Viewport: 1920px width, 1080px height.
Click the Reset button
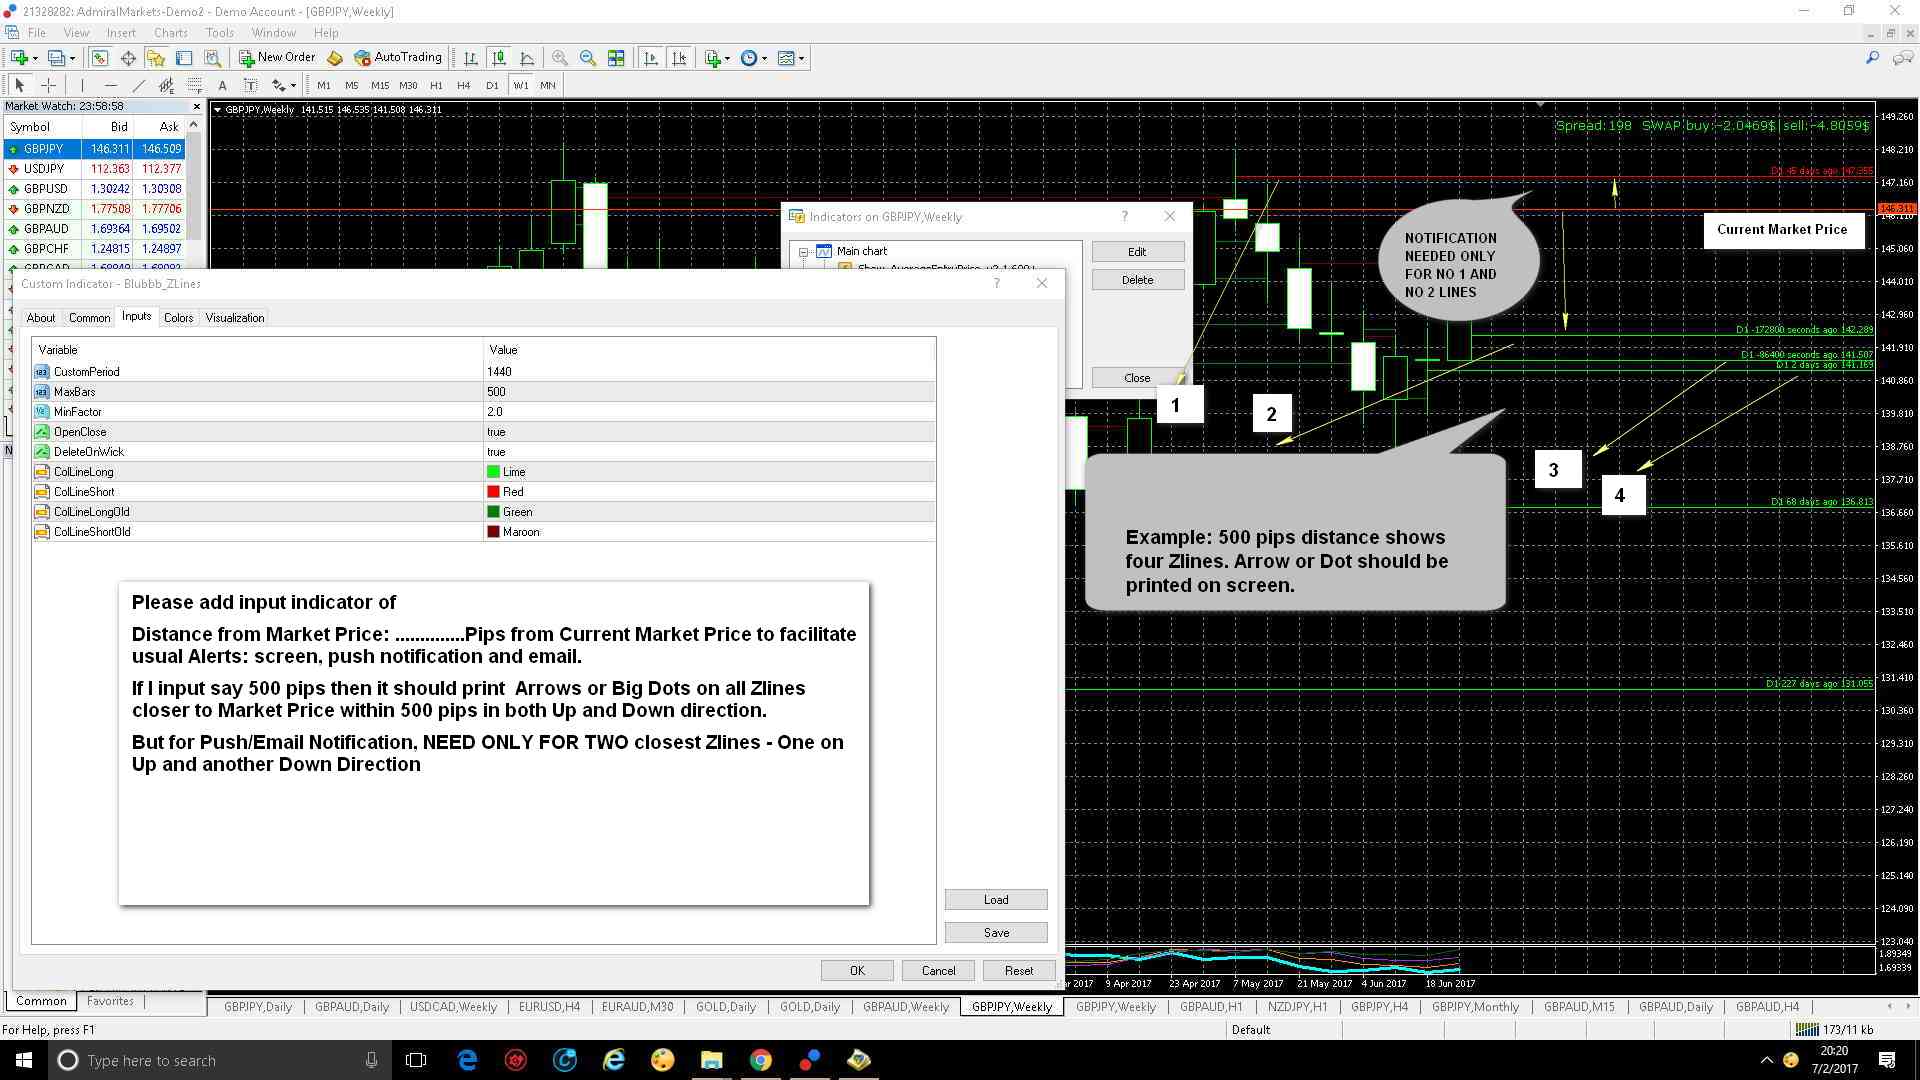[x=1018, y=971]
